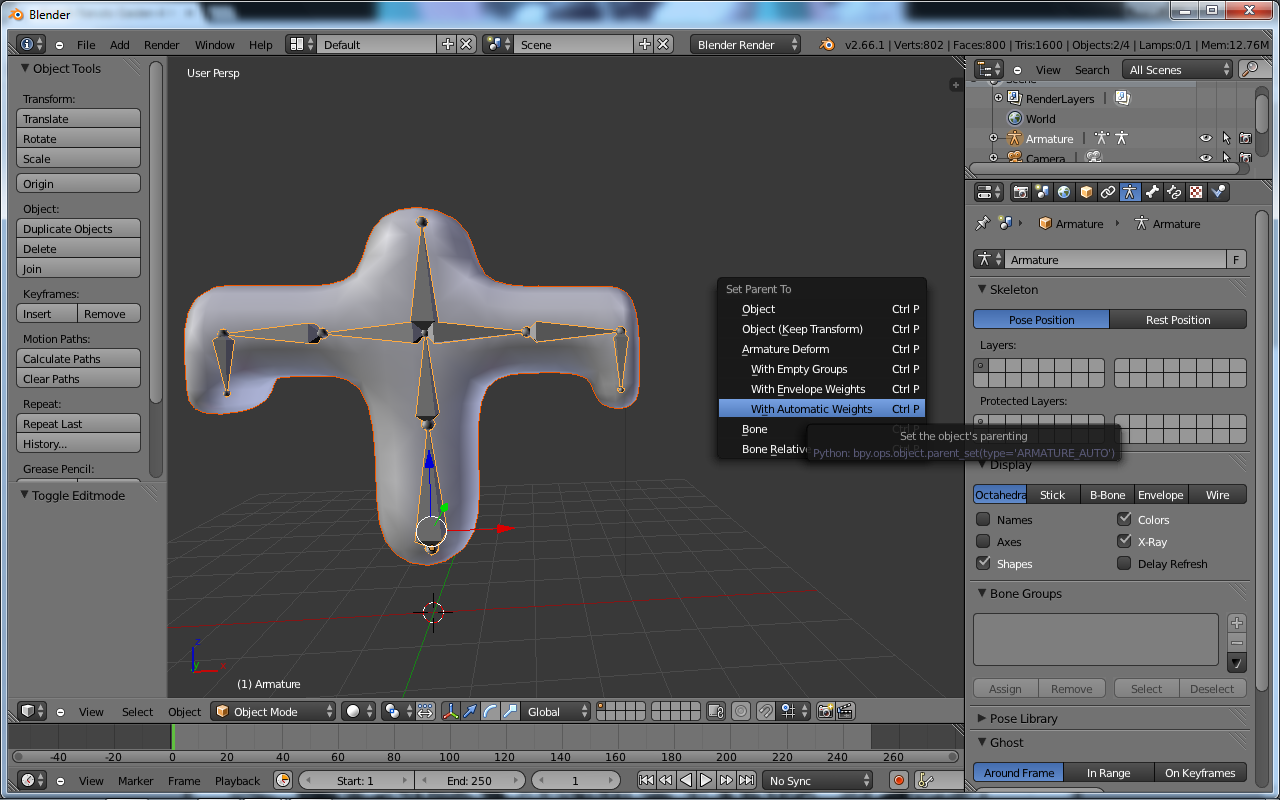Click the pin icon in the properties context path

pos(982,223)
